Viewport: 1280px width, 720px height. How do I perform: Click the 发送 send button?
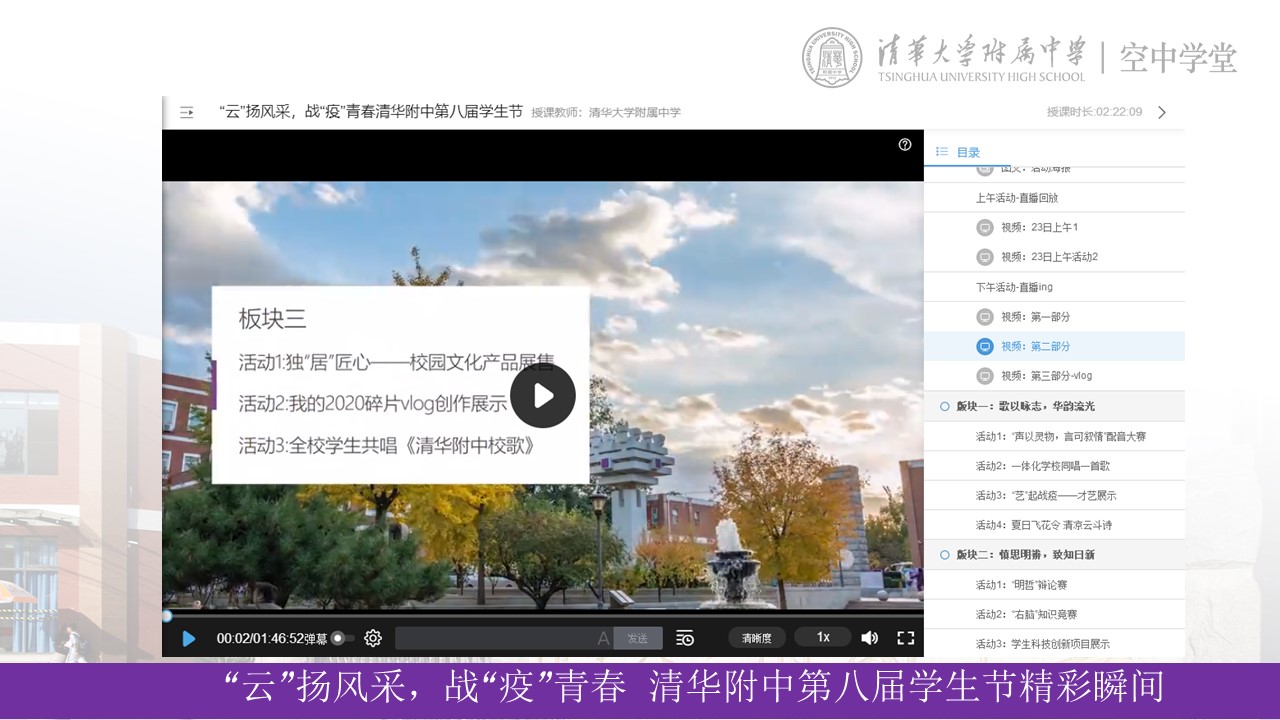[x=637, y=638]
